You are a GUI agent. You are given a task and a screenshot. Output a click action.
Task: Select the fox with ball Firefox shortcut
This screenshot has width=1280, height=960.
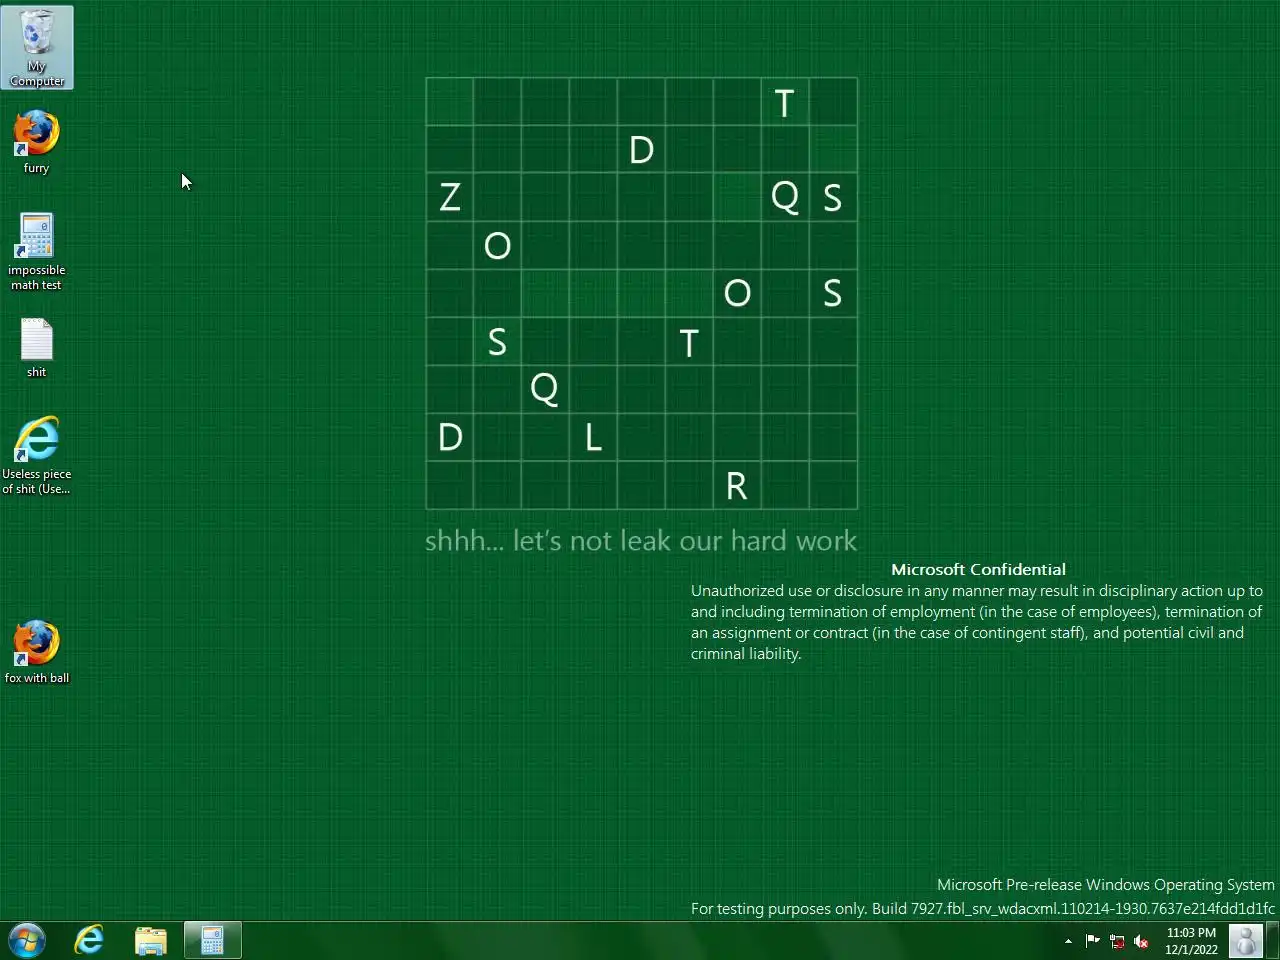coord(36,652)
